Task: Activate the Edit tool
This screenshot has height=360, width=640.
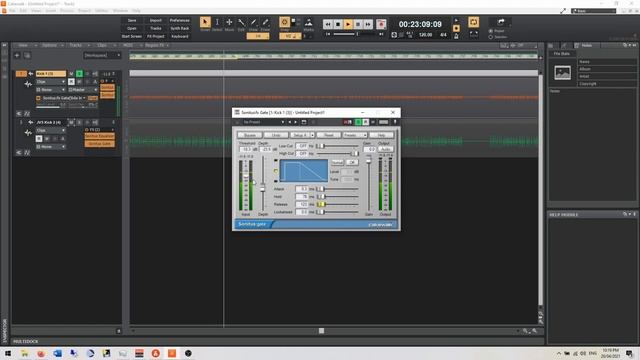Action: tap(241, 23)
